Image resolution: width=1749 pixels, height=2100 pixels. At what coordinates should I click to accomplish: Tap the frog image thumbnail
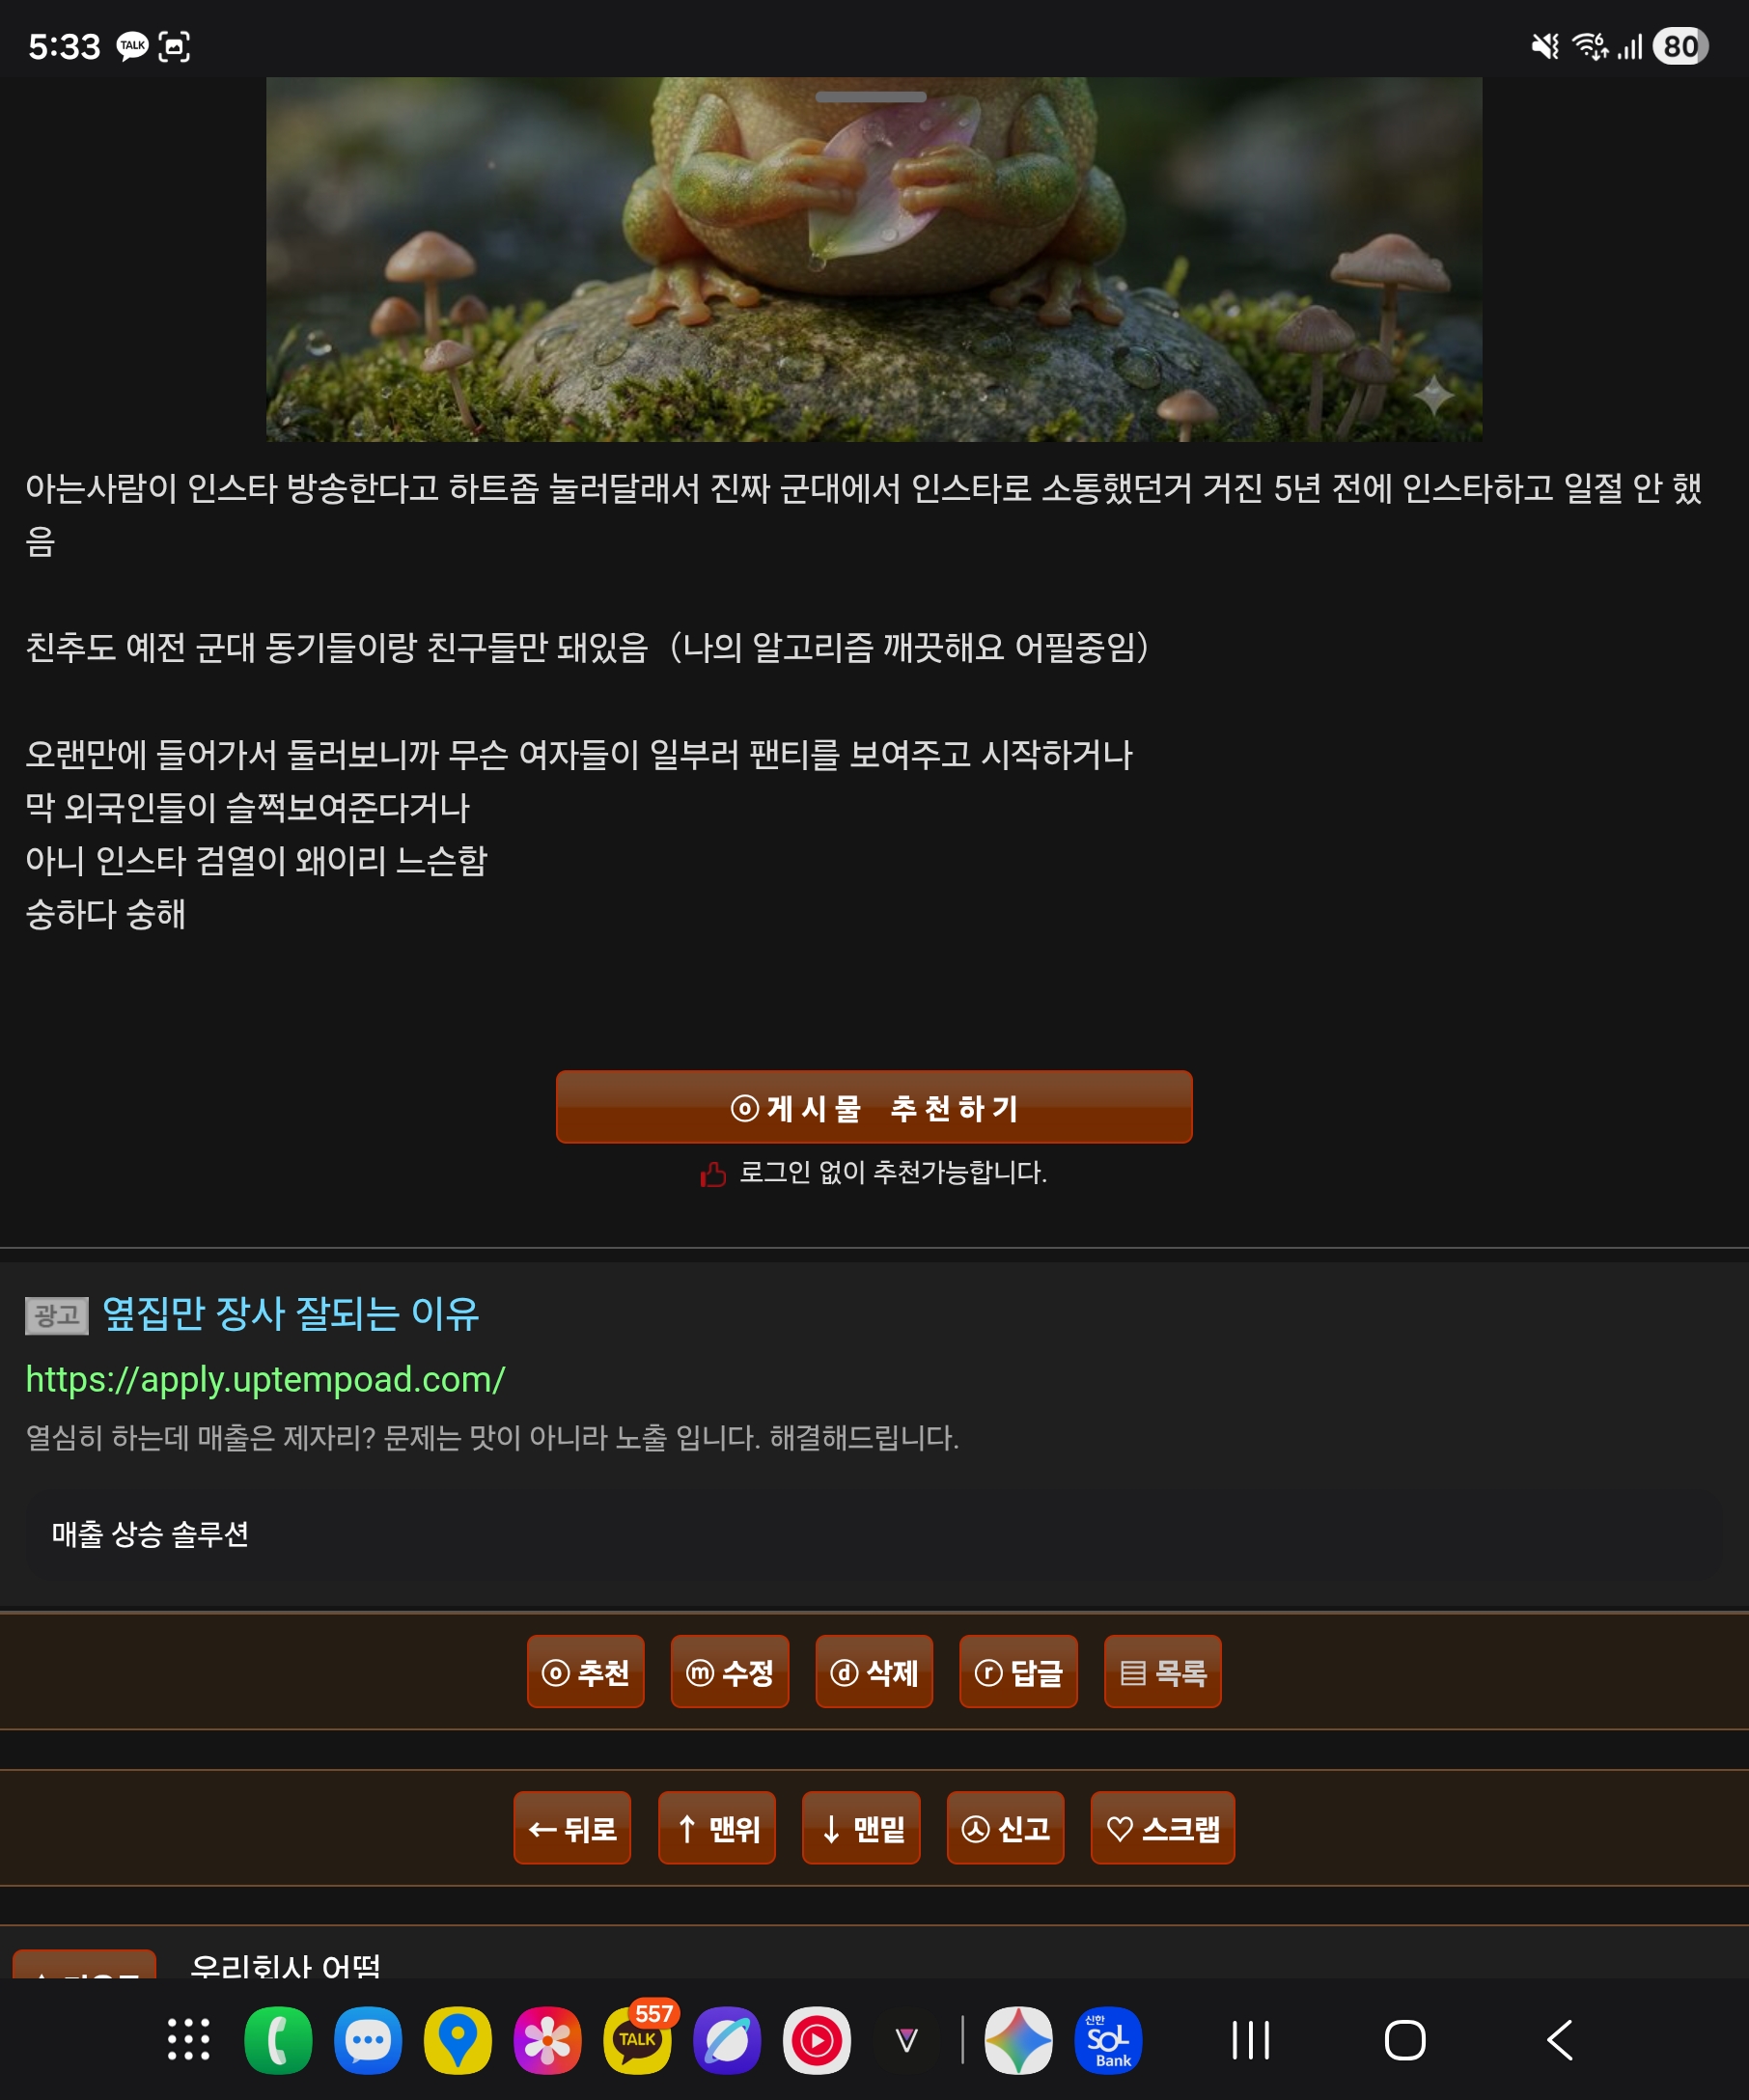[874, 260]
